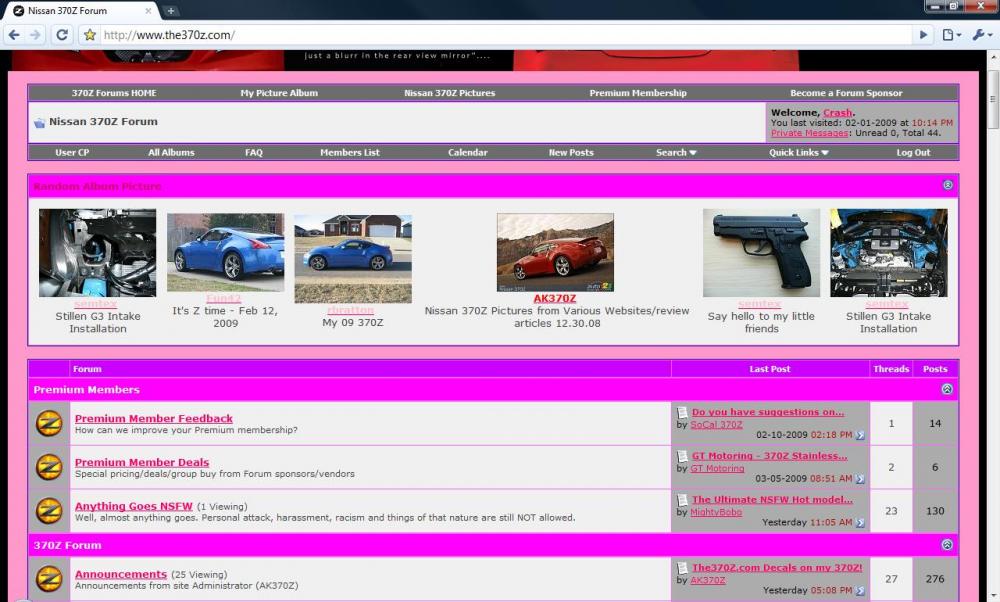Click the Nissan 370Z Forum breadcrumb title
The height and width of the screenshot is (602, 1000).
[103, 121]
